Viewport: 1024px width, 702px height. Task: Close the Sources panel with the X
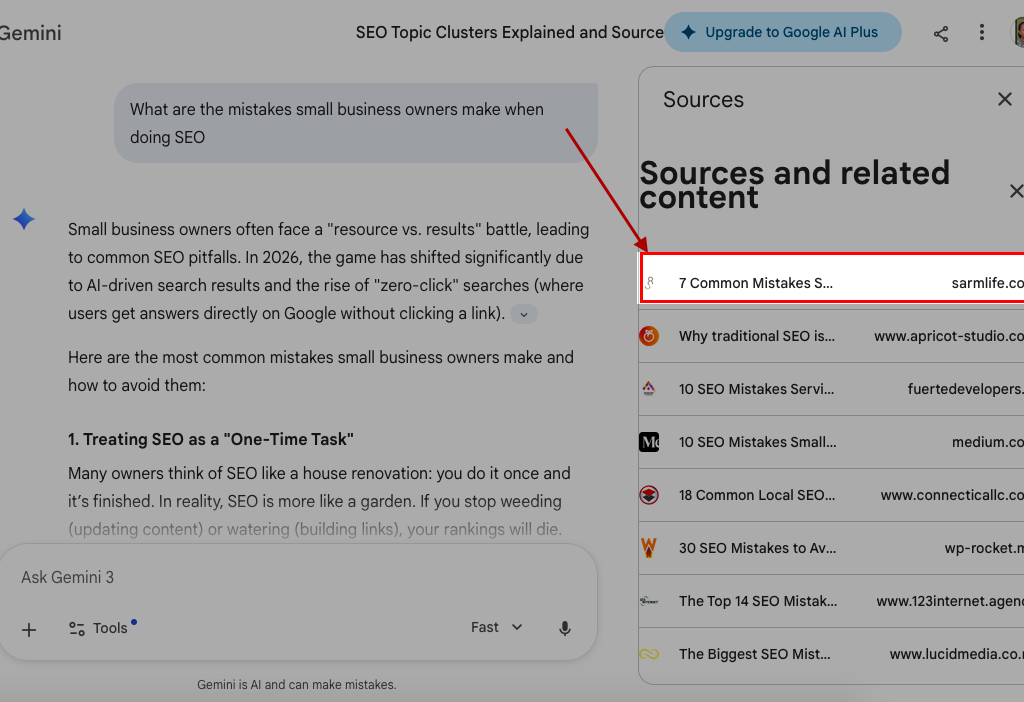(1005, 99)
